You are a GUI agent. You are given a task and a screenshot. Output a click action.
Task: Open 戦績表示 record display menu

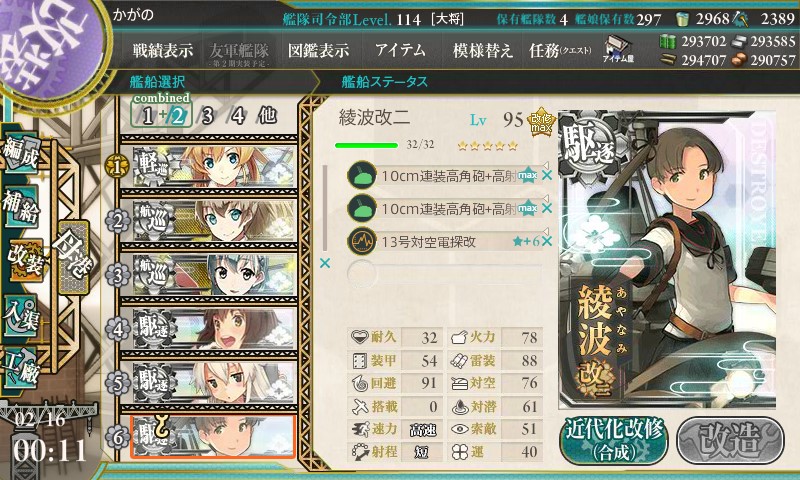[x=163, y=50]
